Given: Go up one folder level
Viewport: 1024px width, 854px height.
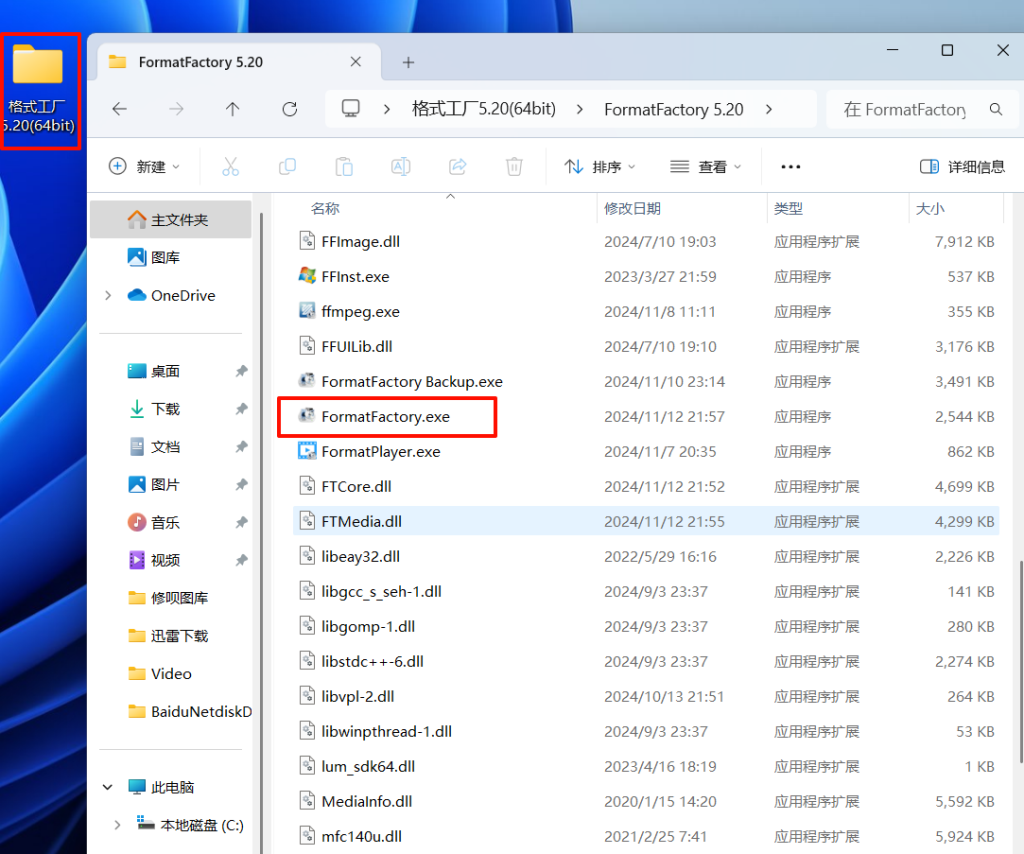Looking at the screenshot, I should point(232,109).
